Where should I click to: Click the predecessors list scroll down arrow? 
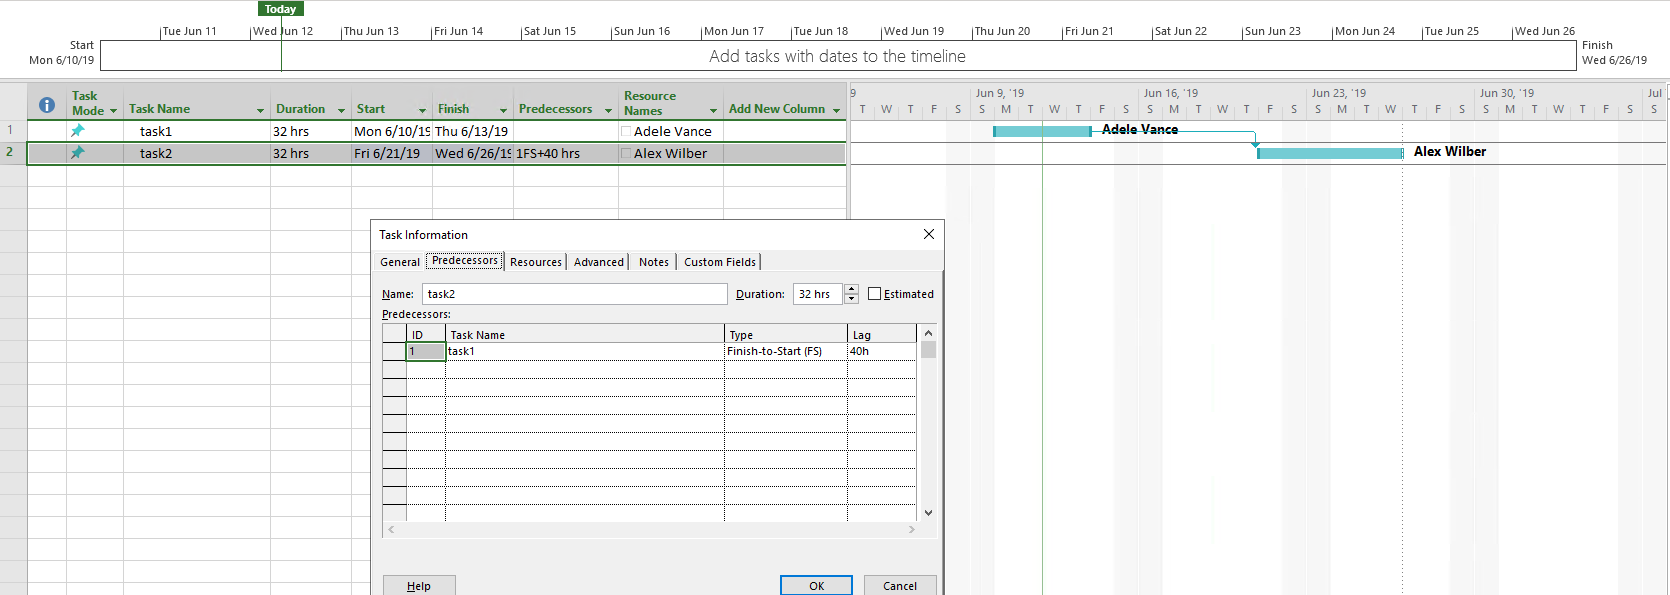tap(928, 513)
